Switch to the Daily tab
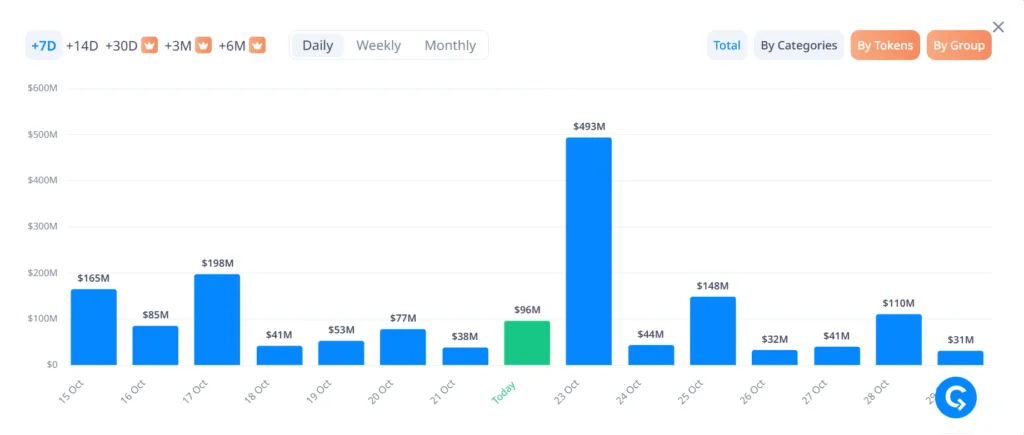Image resolution: width=1024 pixels, height=435 pixels. [317, 45]
